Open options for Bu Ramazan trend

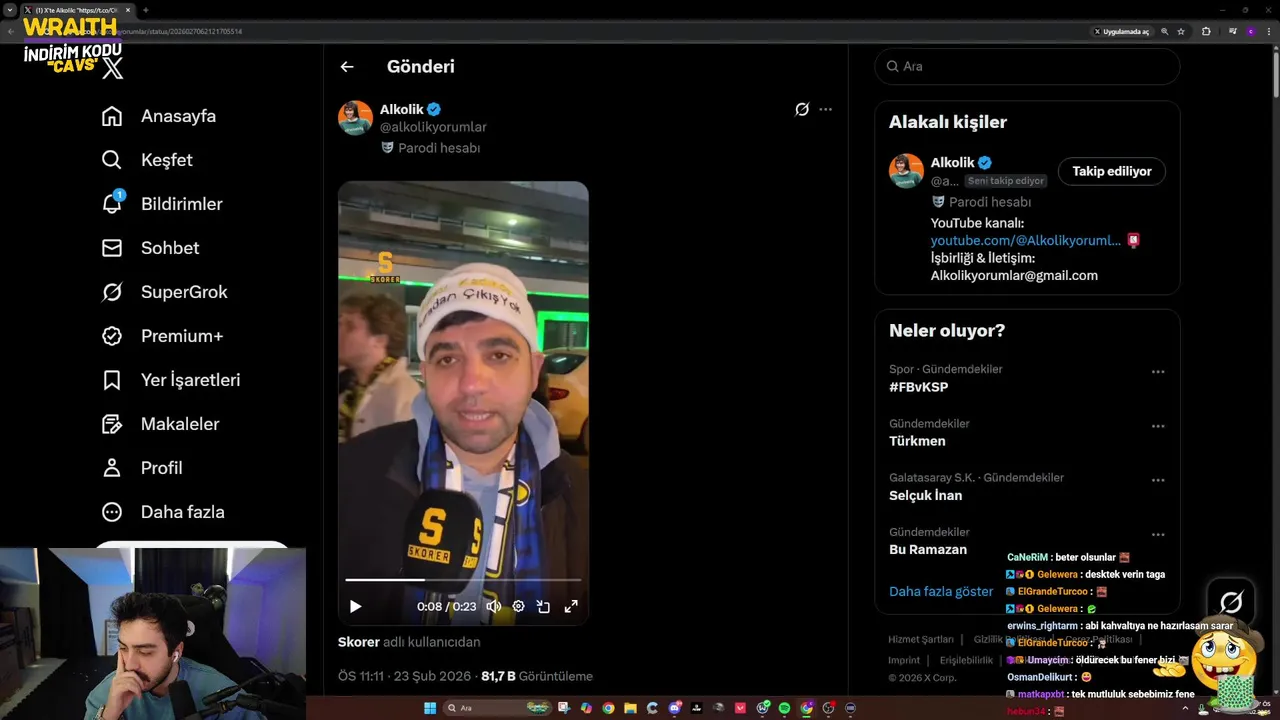pos(1158,534)
